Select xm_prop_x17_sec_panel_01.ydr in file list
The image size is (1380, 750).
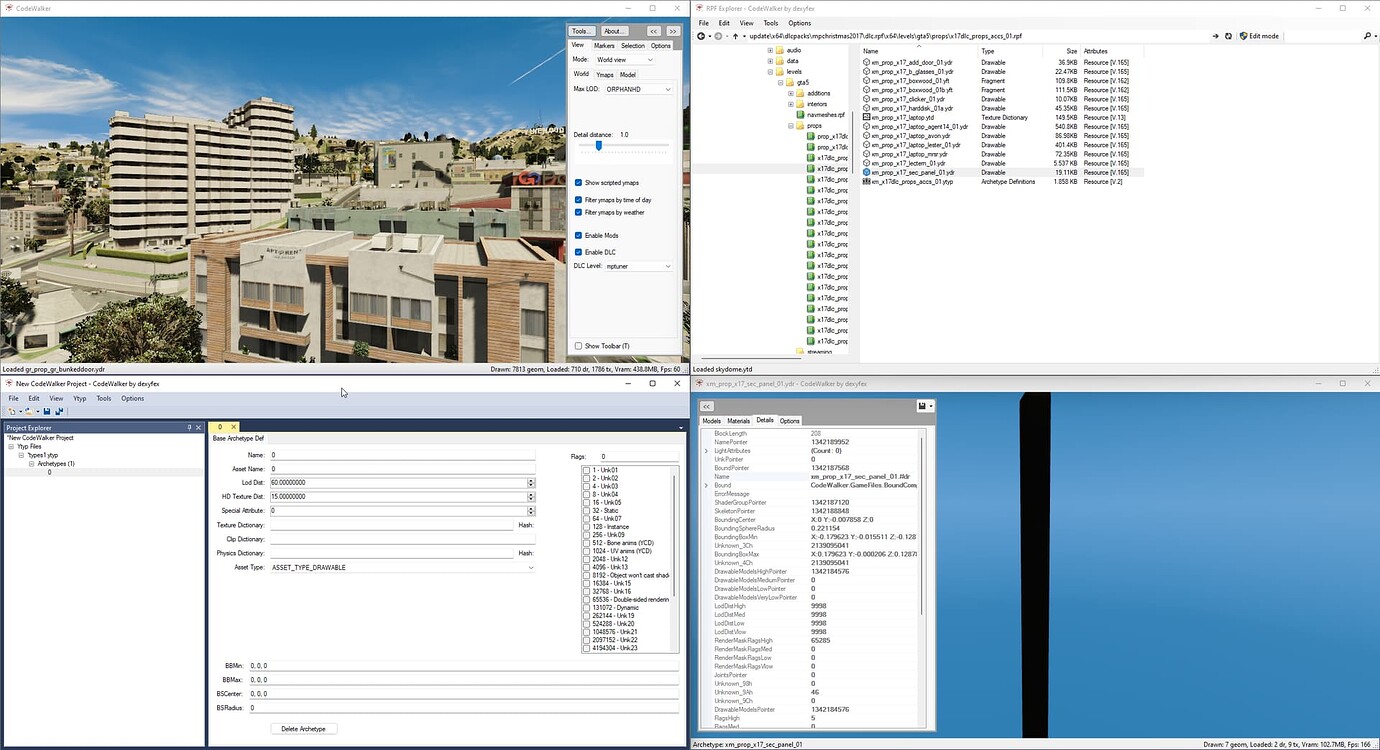(x=913, y=171)
